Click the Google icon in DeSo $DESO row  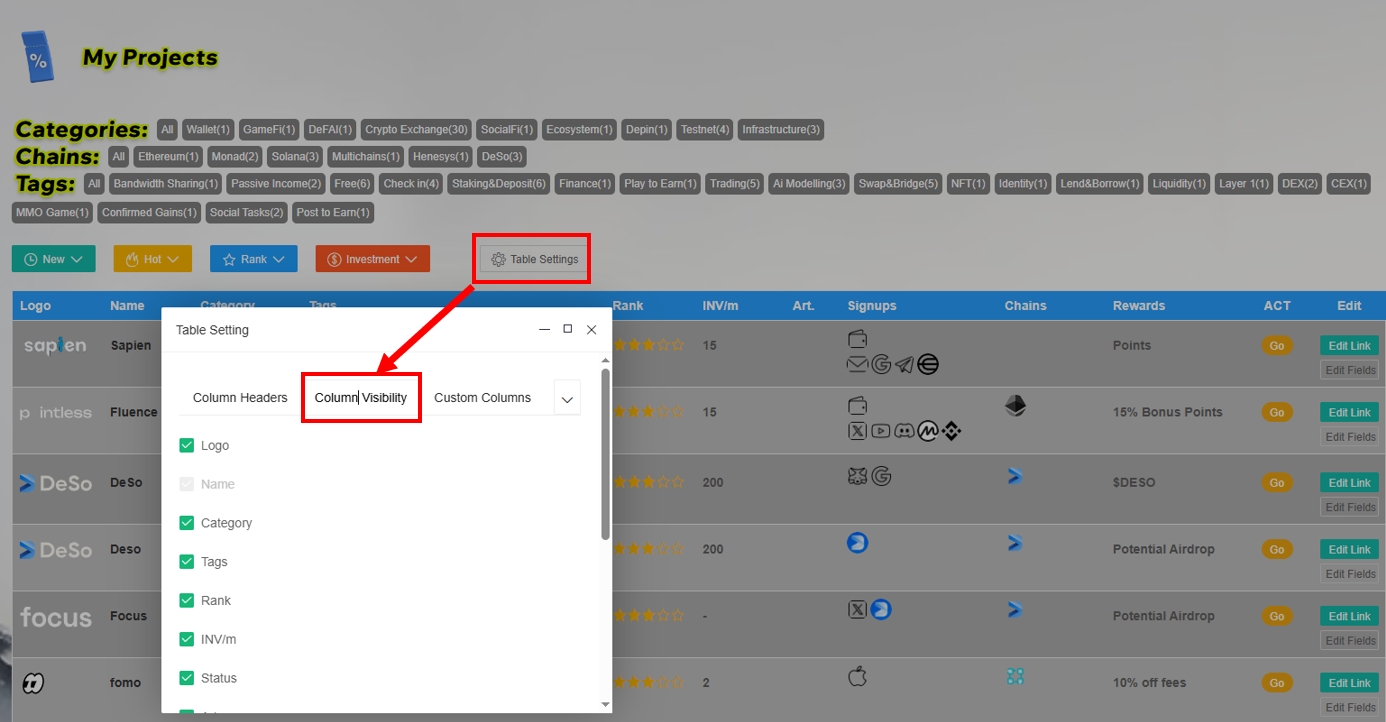(881, 476)
